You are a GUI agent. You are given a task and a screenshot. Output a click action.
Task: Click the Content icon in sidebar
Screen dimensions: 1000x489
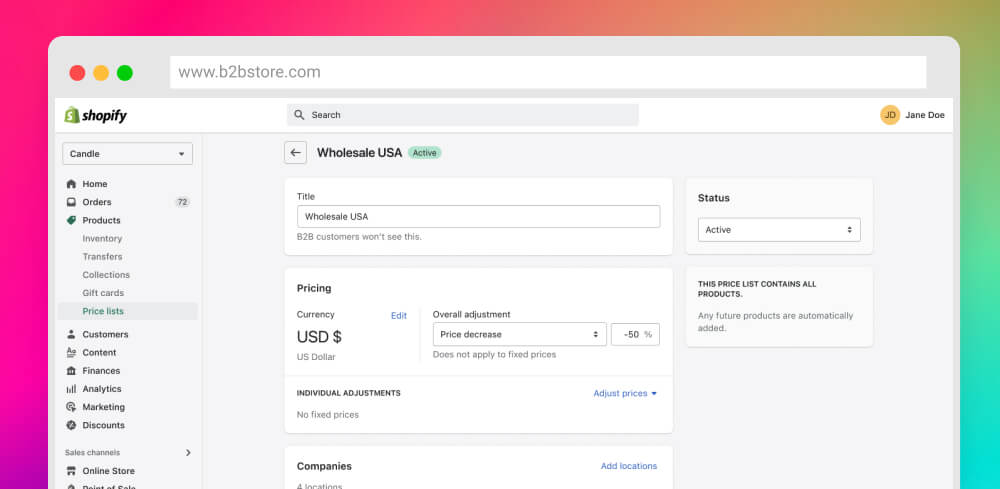click(71, 353)
